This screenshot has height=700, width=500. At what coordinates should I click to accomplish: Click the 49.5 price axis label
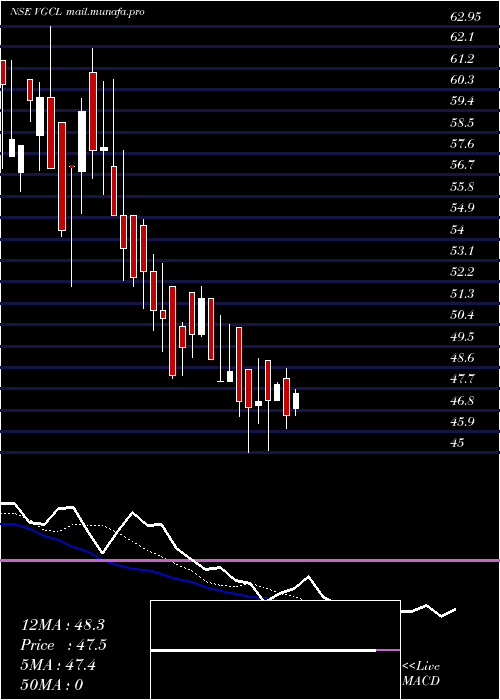tap(462, 337)
